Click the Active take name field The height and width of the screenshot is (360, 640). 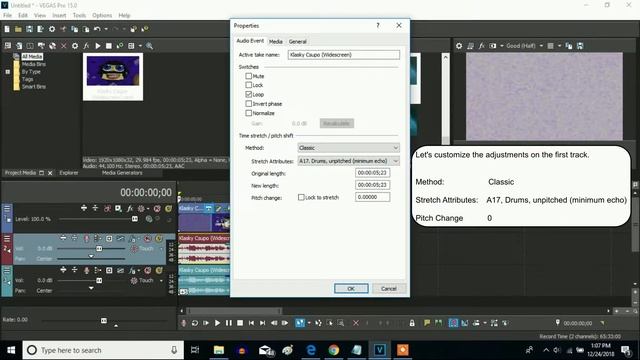click(x=344, y=55)
